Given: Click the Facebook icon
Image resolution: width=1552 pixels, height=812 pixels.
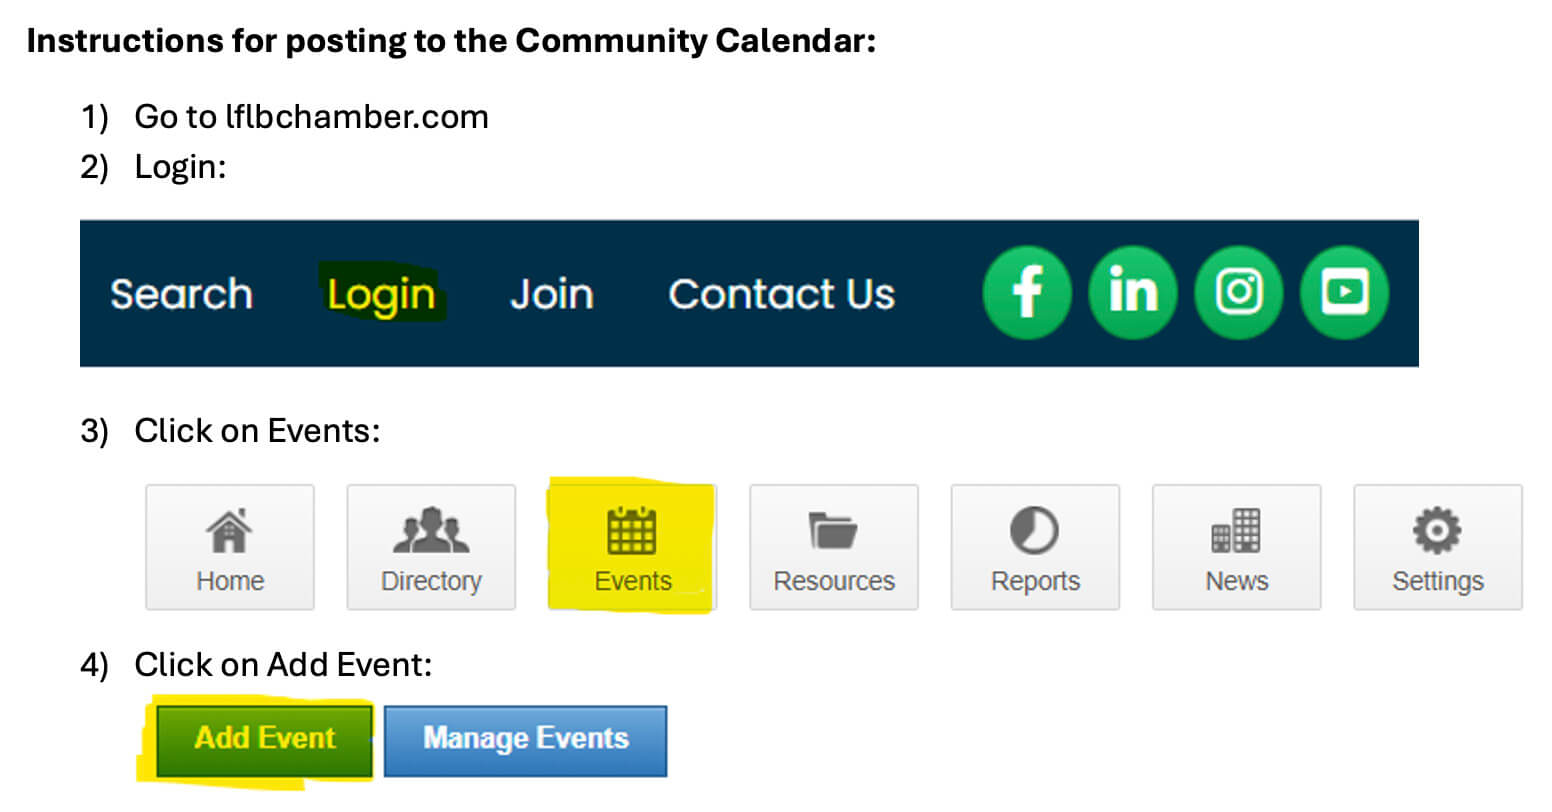Looking at the screenshot, I should point(1027,292).
